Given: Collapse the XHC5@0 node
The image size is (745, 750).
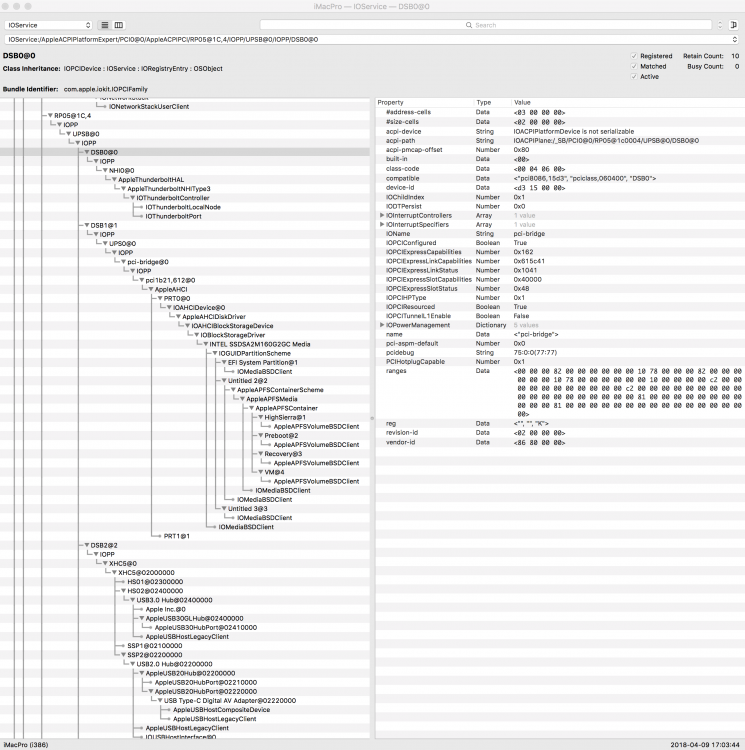Looking at the screenshot, I should click(x=105, y=563).
